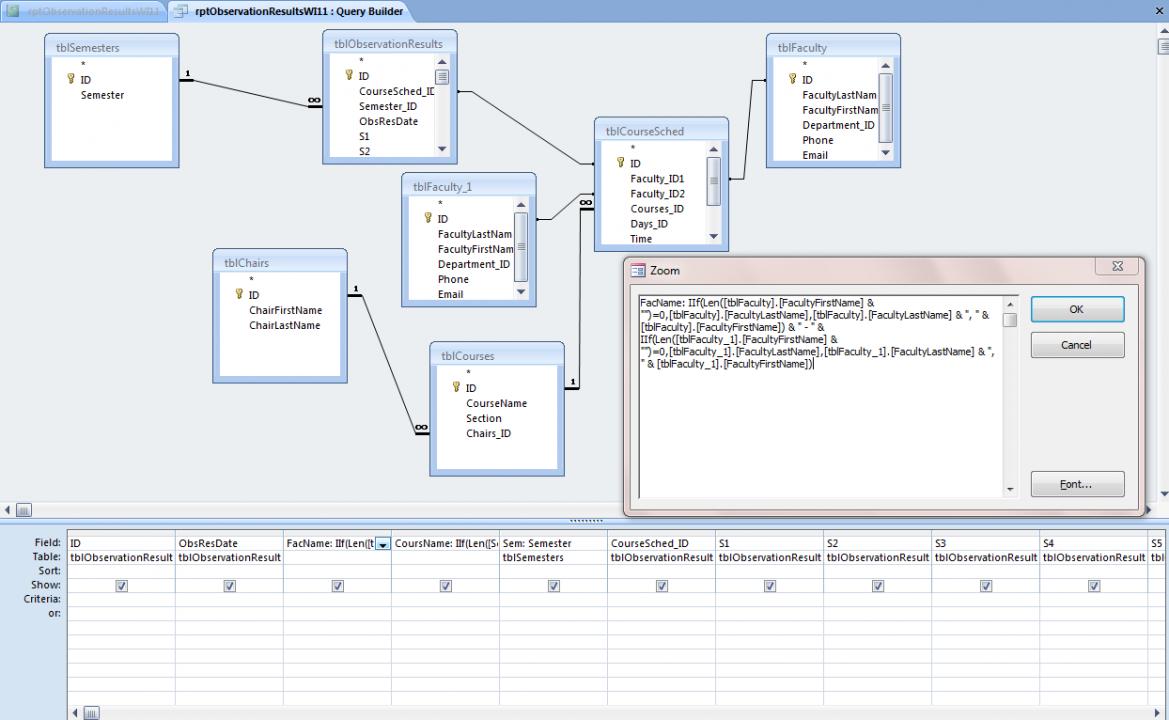1169x720 pixels.
Task: Click the tblFaculty field list scroll up arrow
Action: [x=886, y=66]
